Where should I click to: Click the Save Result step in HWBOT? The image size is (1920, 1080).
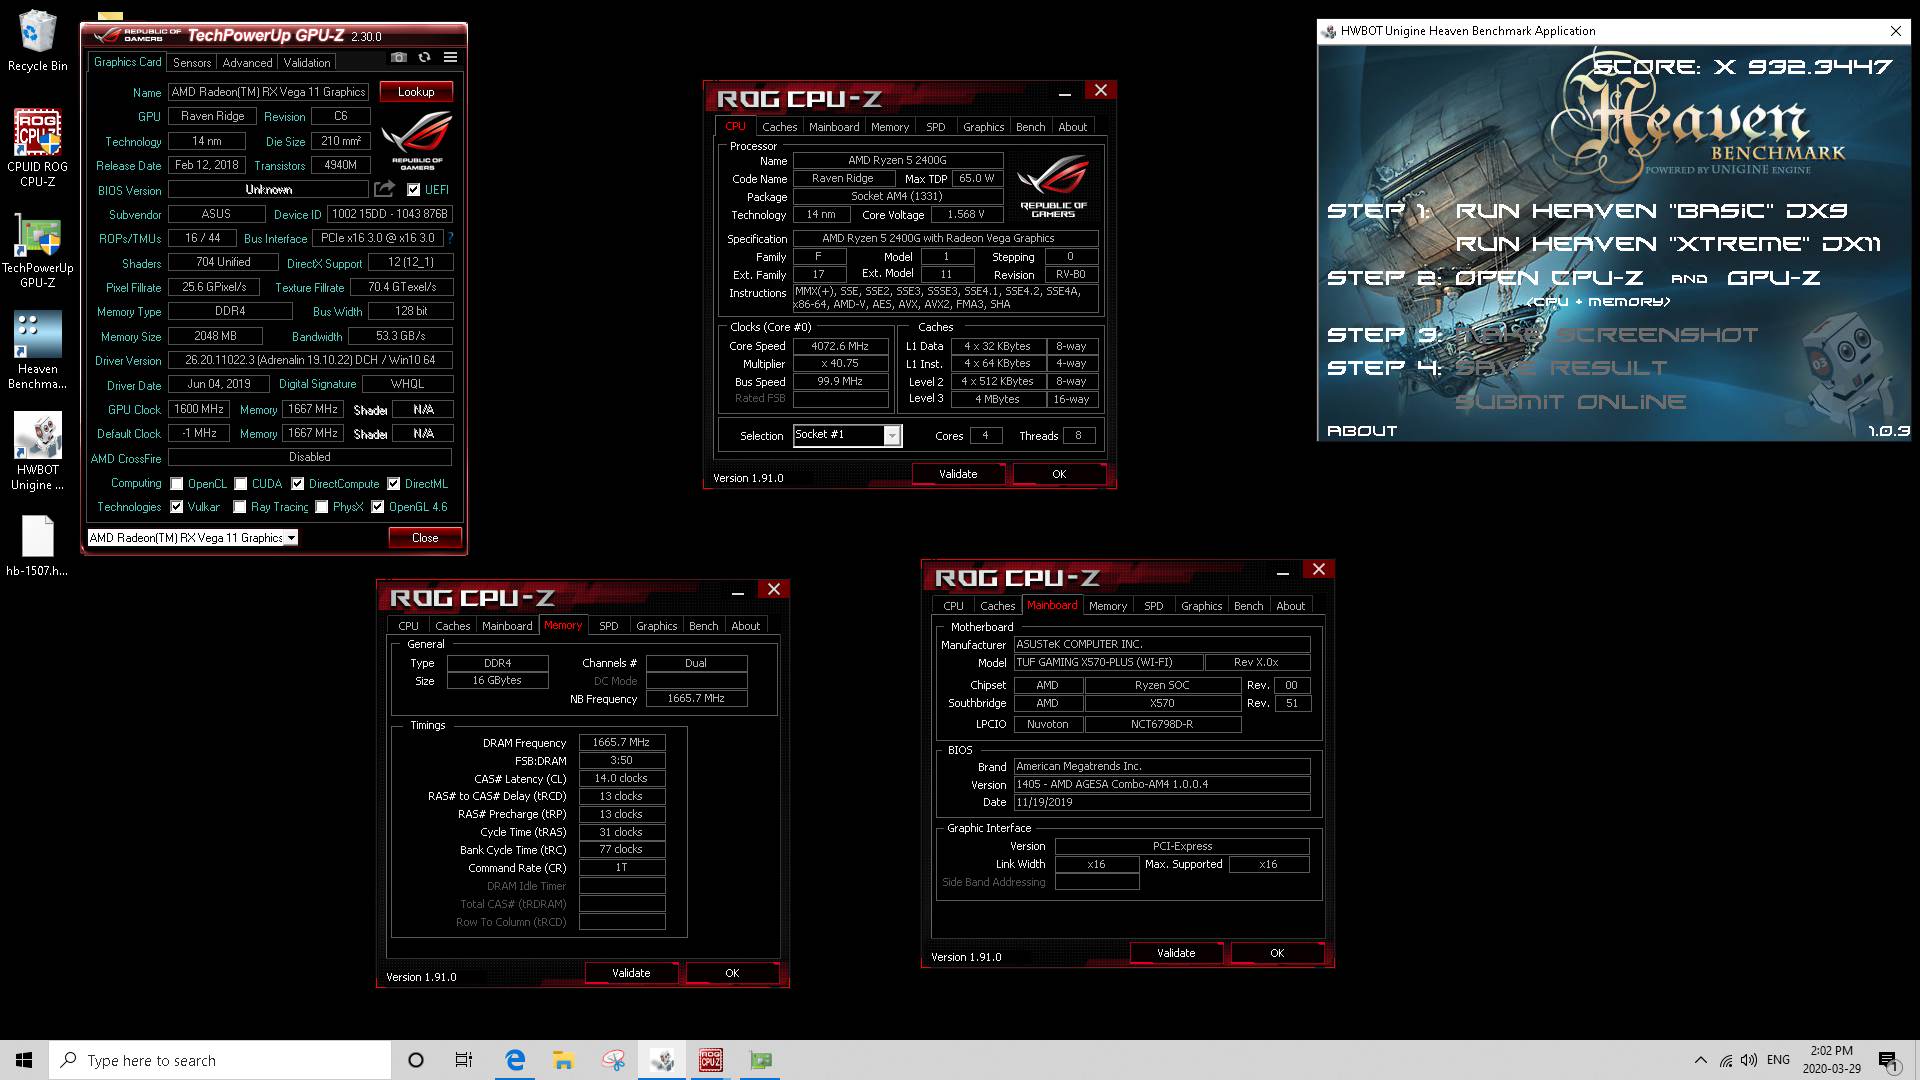coord(1561,368)
